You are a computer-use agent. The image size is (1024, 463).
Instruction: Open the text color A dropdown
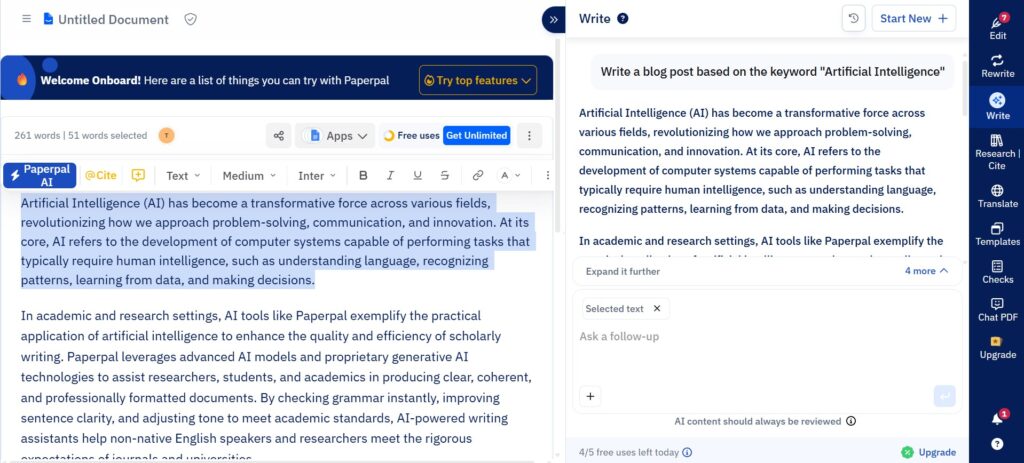tap(510, 175)
